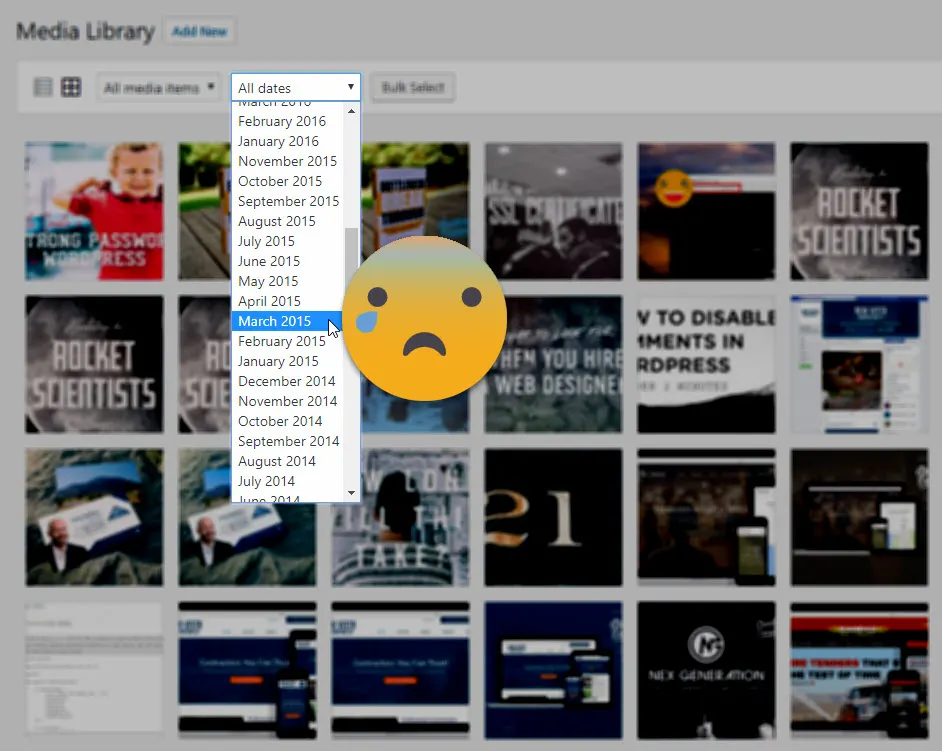The height and width of the screenshot is (751, 942).
Task: Open the Nex Generation logo thumbnail
Action: point(706,670)
